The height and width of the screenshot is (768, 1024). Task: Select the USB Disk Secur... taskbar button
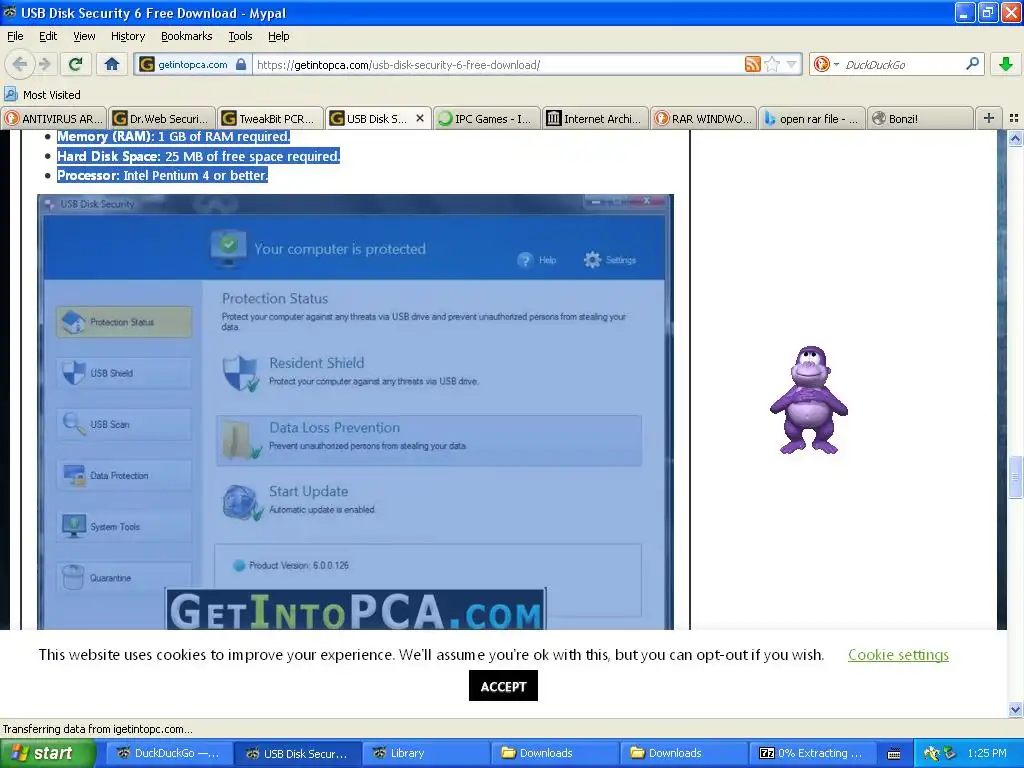pyautogui.click(x=298, y=753)
